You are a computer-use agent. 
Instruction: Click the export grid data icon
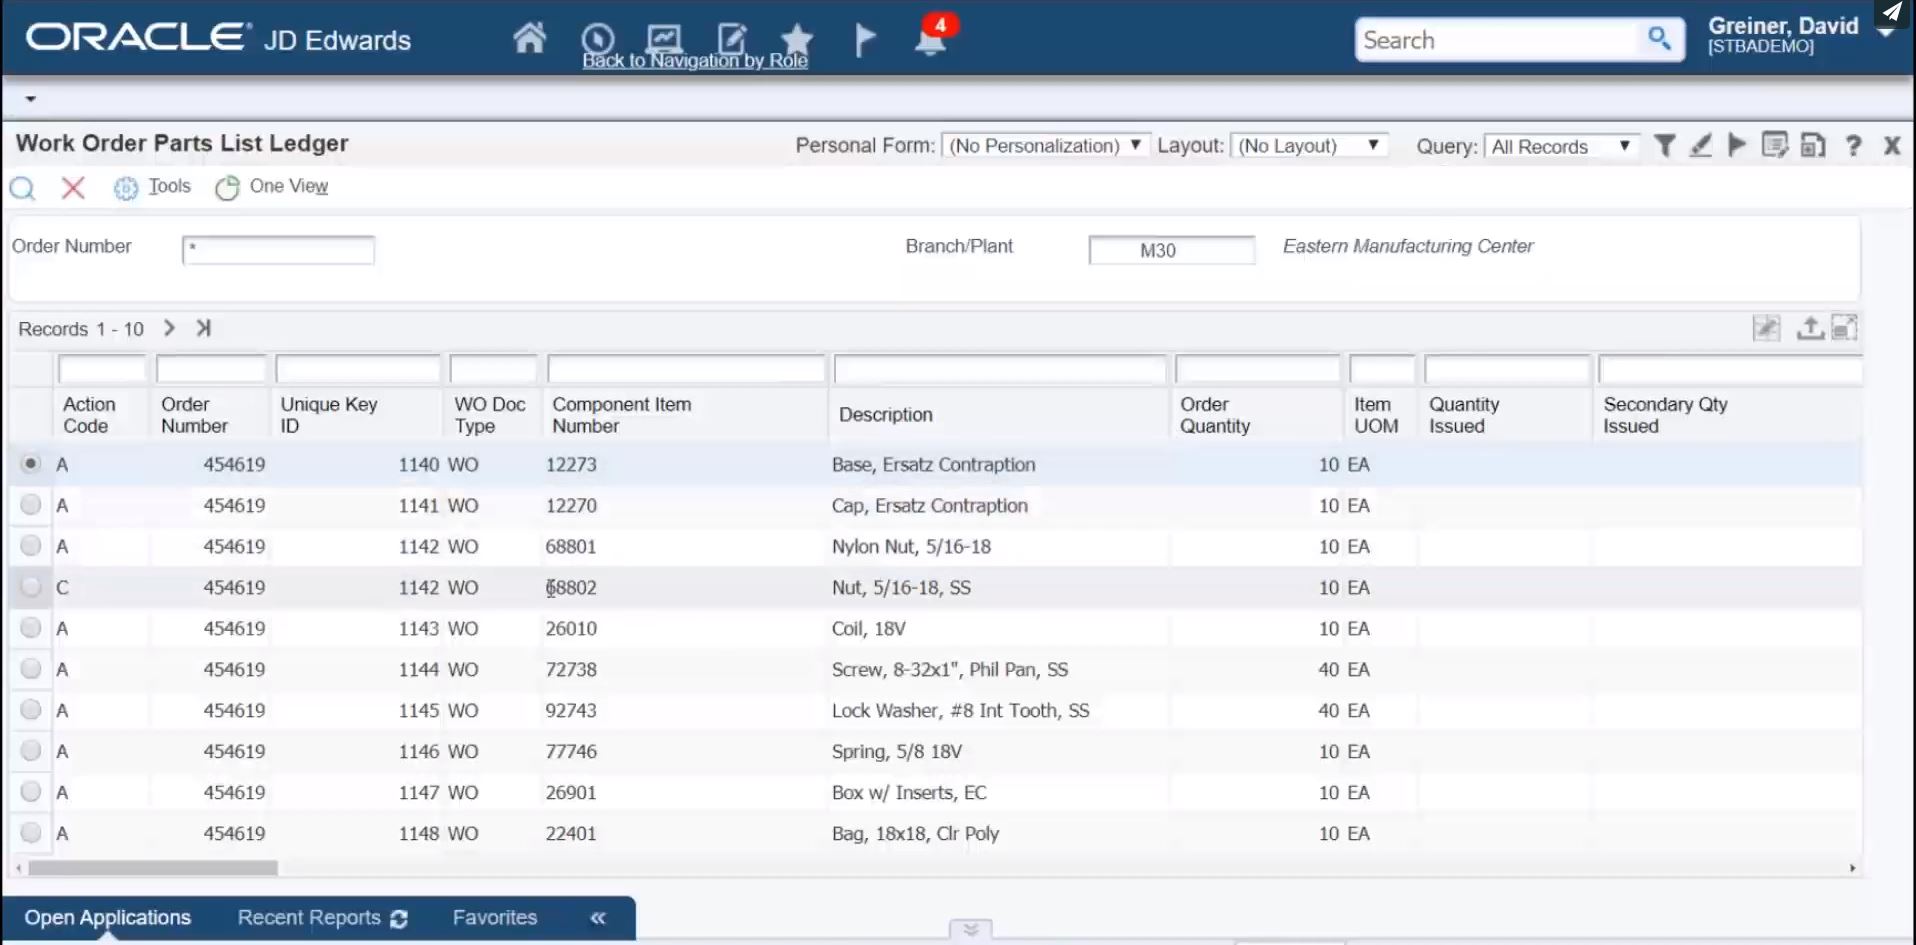(1810, 327)
